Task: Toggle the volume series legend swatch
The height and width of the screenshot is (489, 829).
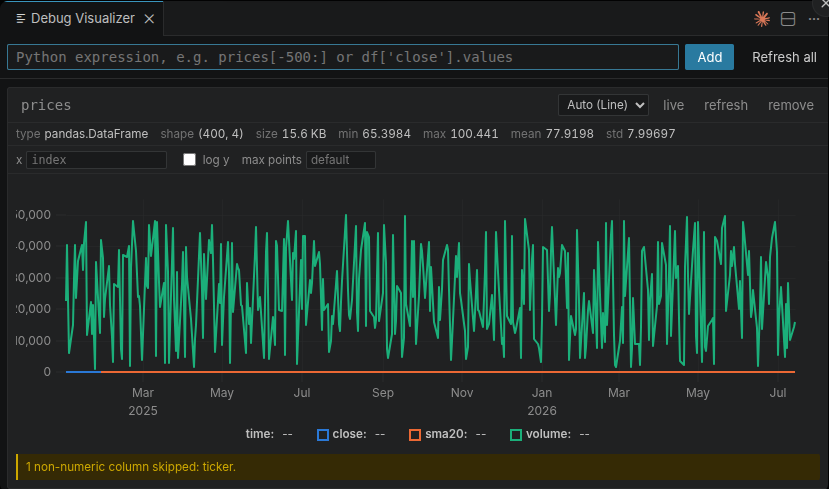Action: [x=516, y=435]
